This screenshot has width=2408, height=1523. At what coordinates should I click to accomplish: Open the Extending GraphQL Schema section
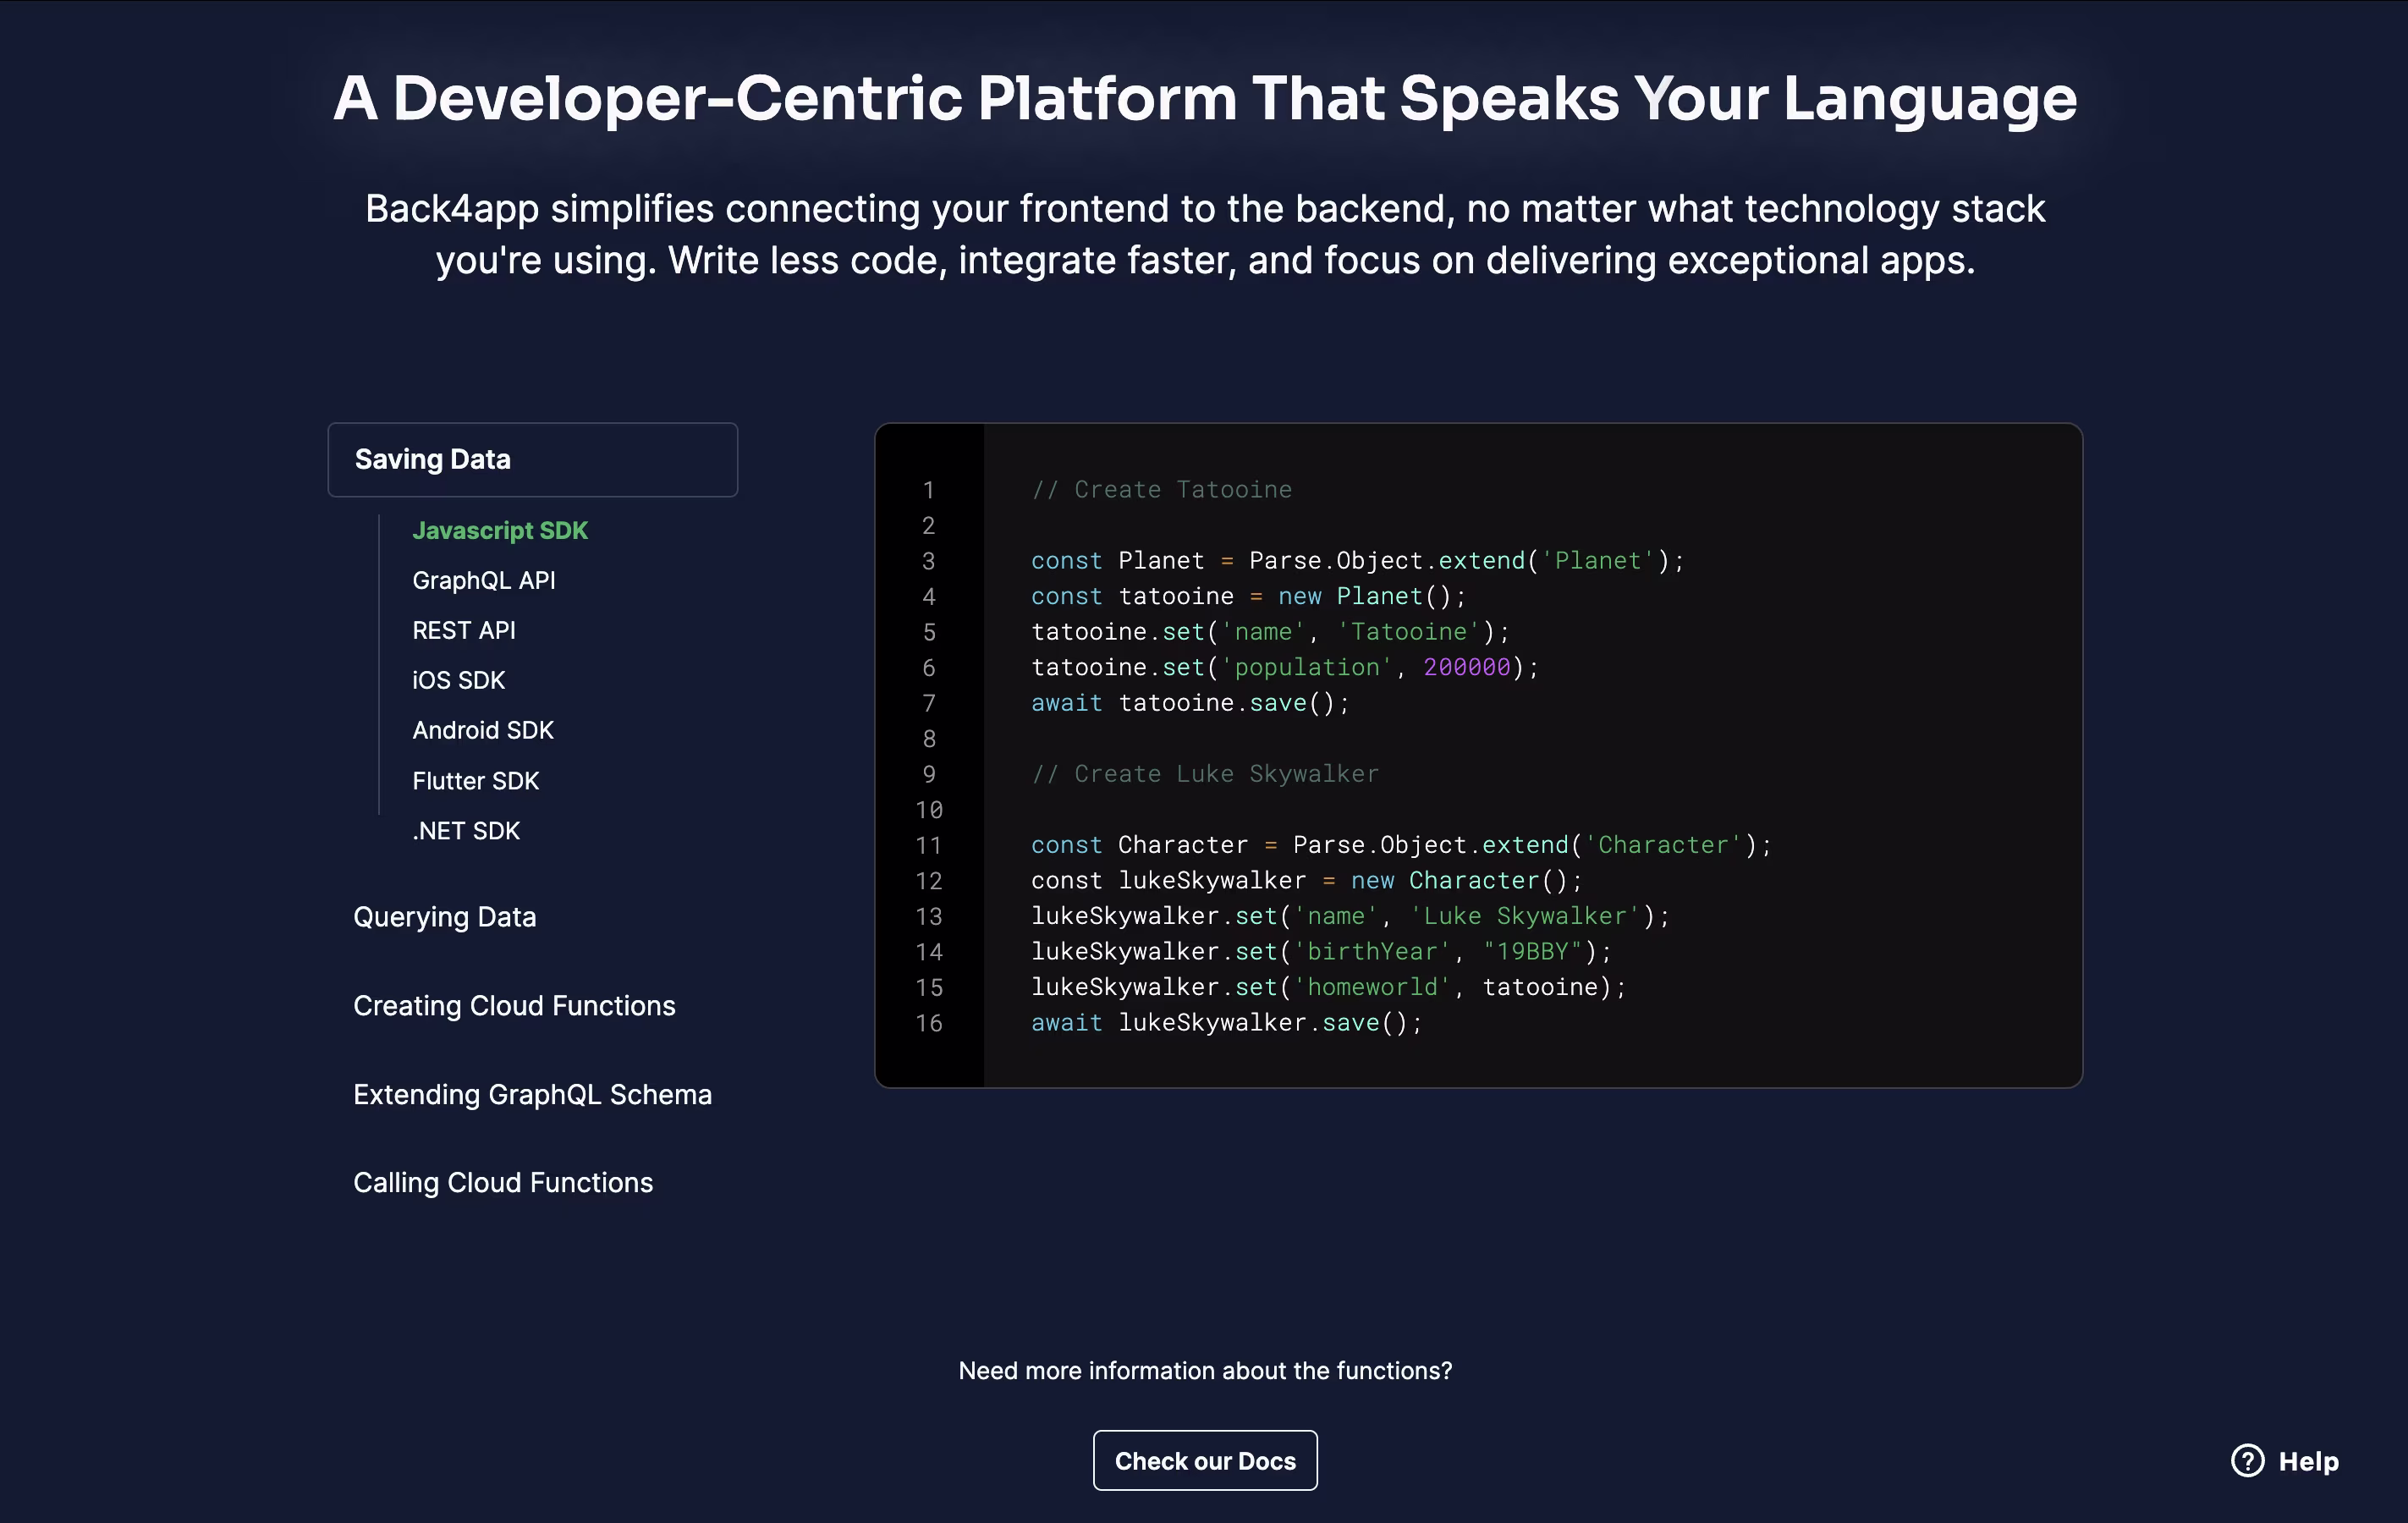pos(532,1094)
